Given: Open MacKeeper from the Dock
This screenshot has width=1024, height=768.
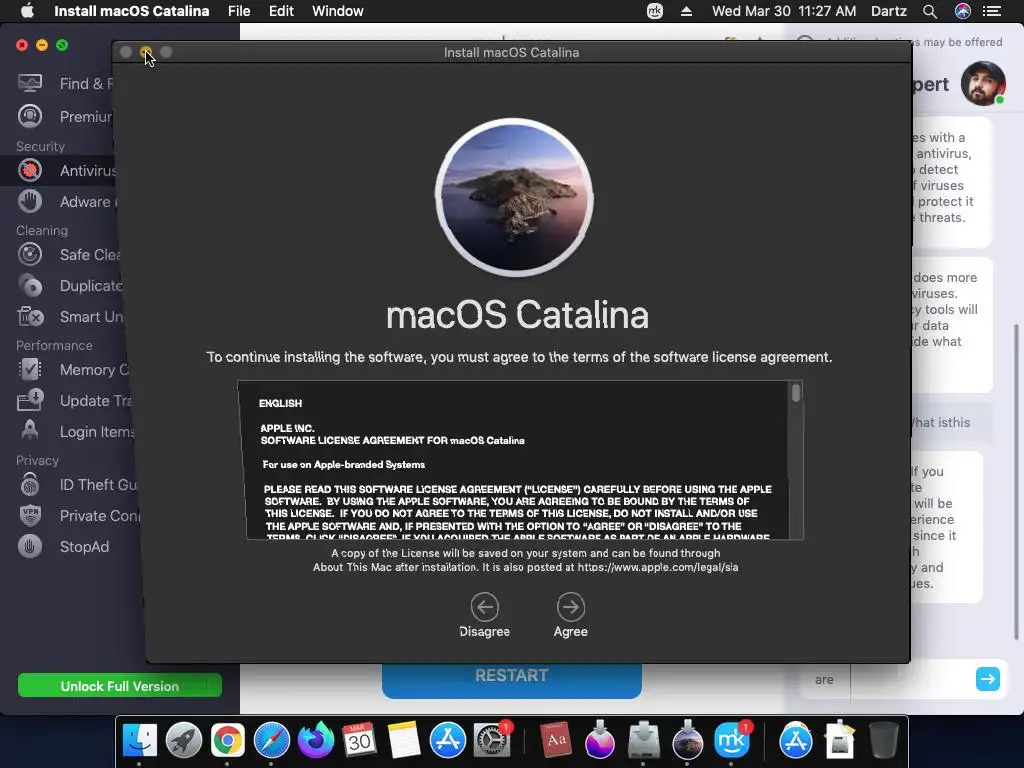Looking at the screenshot, I should pos(731,741).
